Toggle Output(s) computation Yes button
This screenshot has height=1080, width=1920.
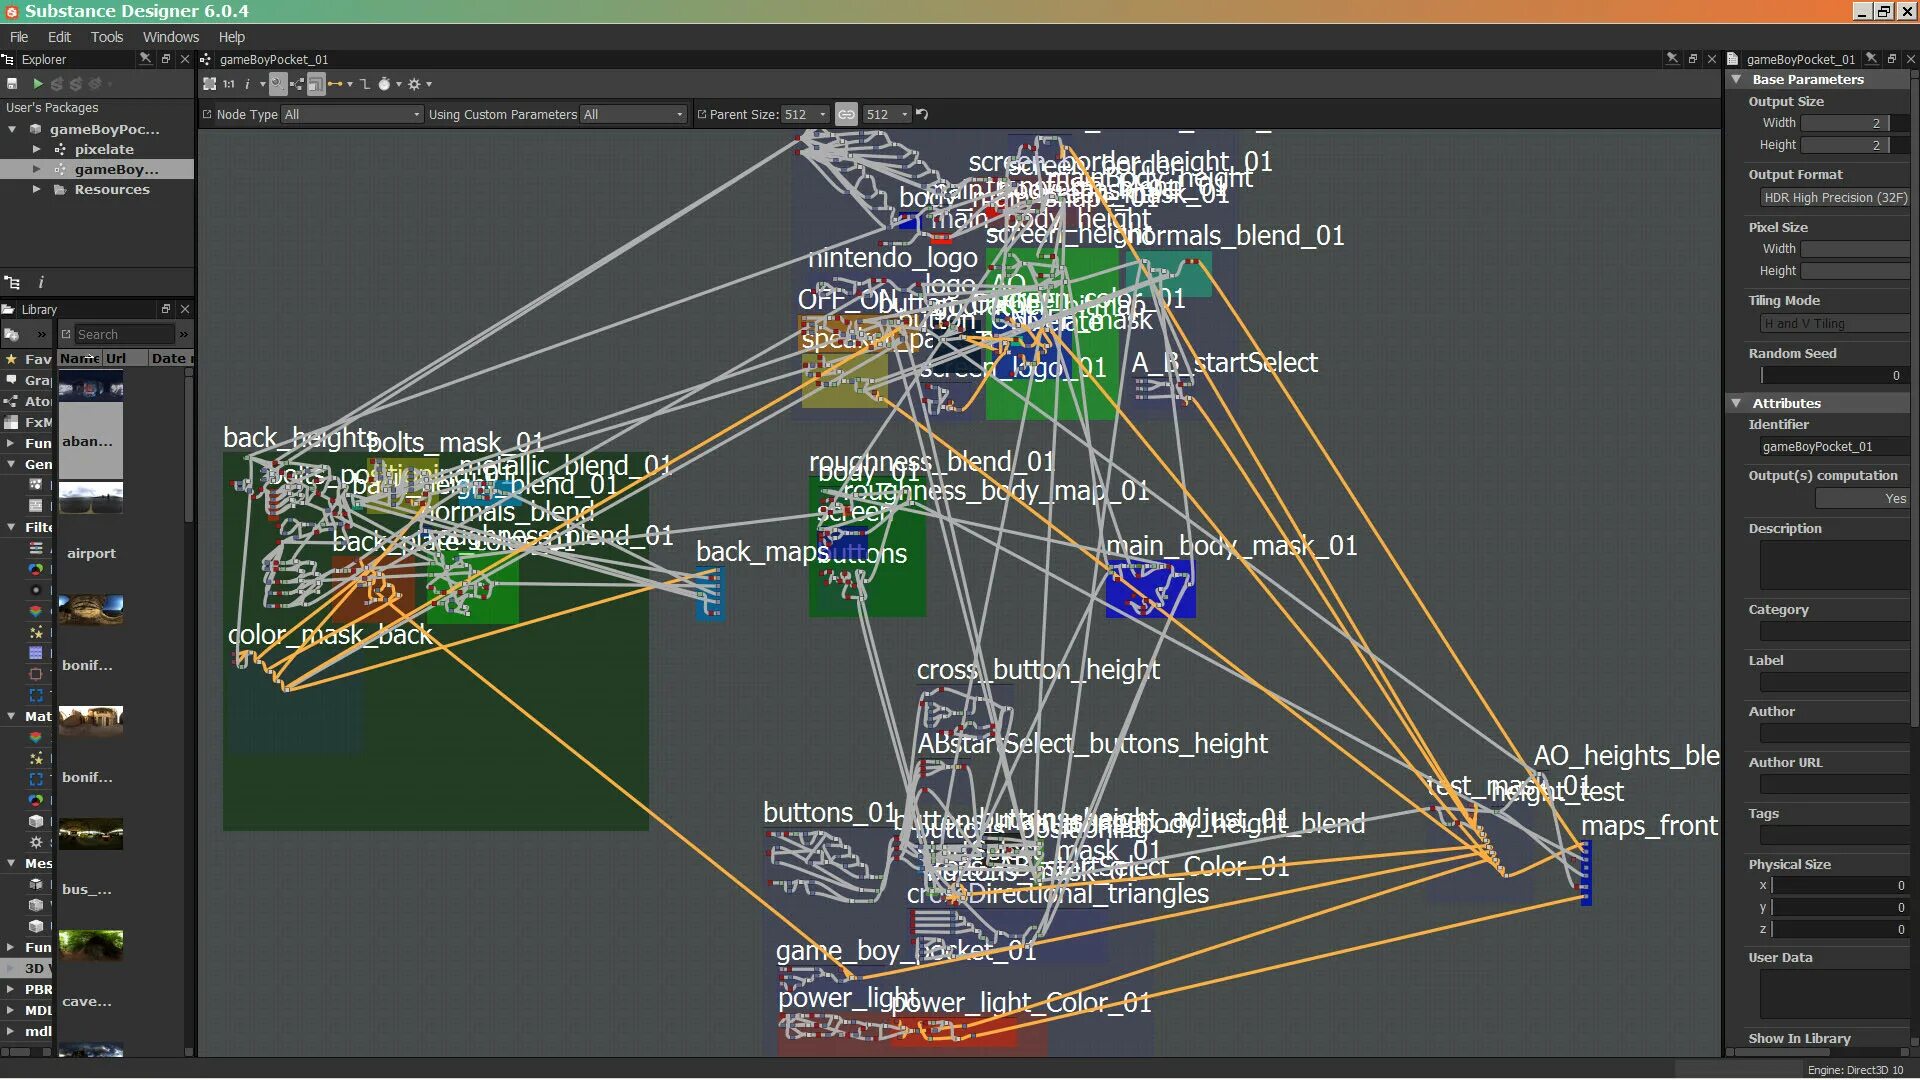(x=1863, y=499)
